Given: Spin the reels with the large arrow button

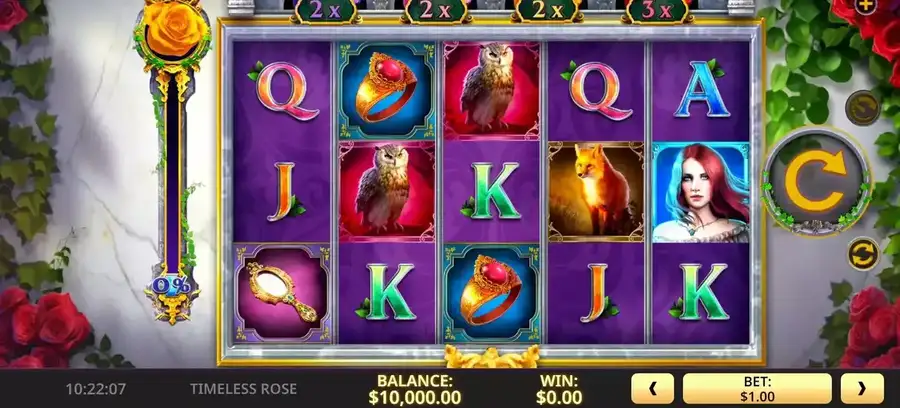Looking at the screenshot, I should 816,181.
